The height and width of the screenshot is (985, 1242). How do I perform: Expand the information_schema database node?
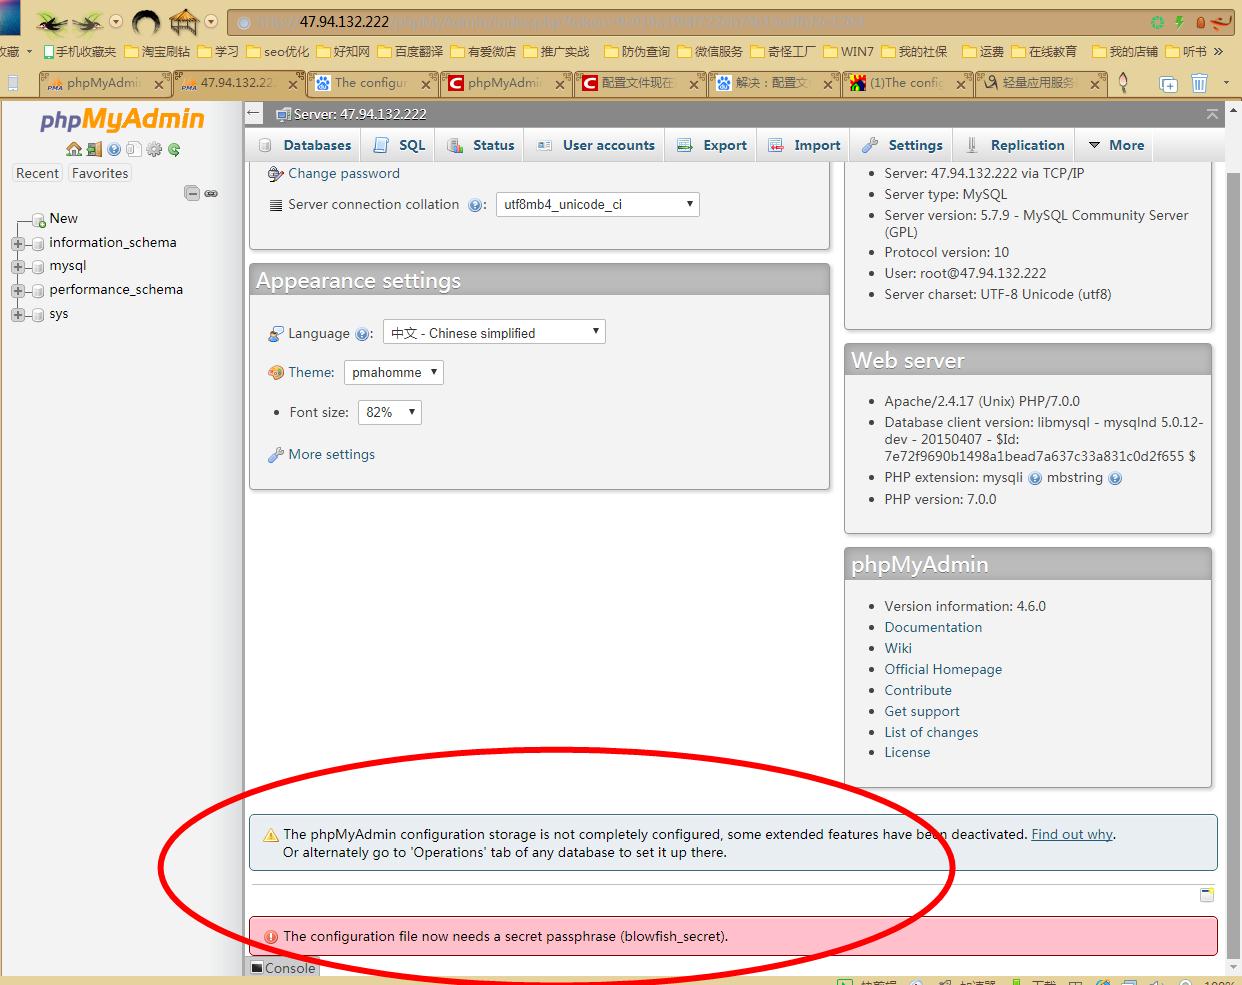pos(18,243)
